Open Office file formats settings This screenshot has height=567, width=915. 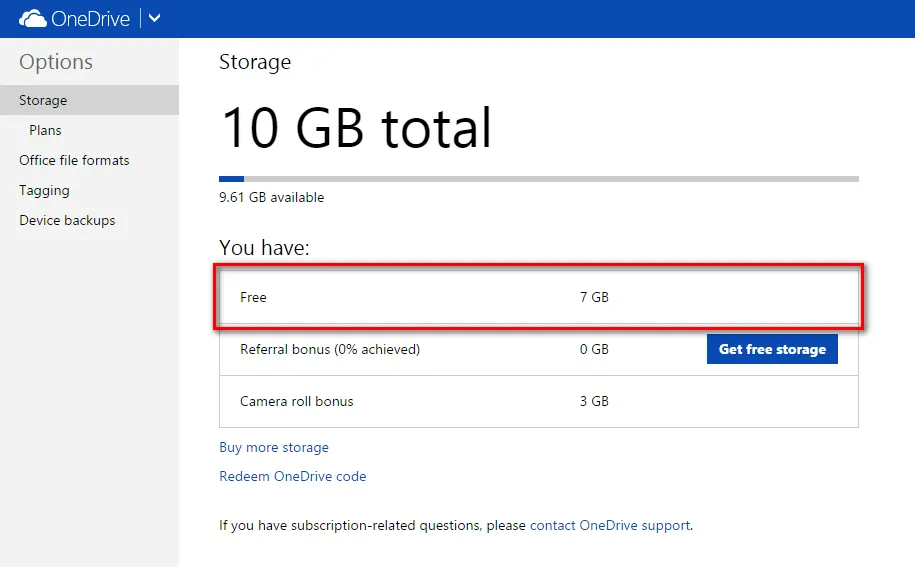pos(74,160)
